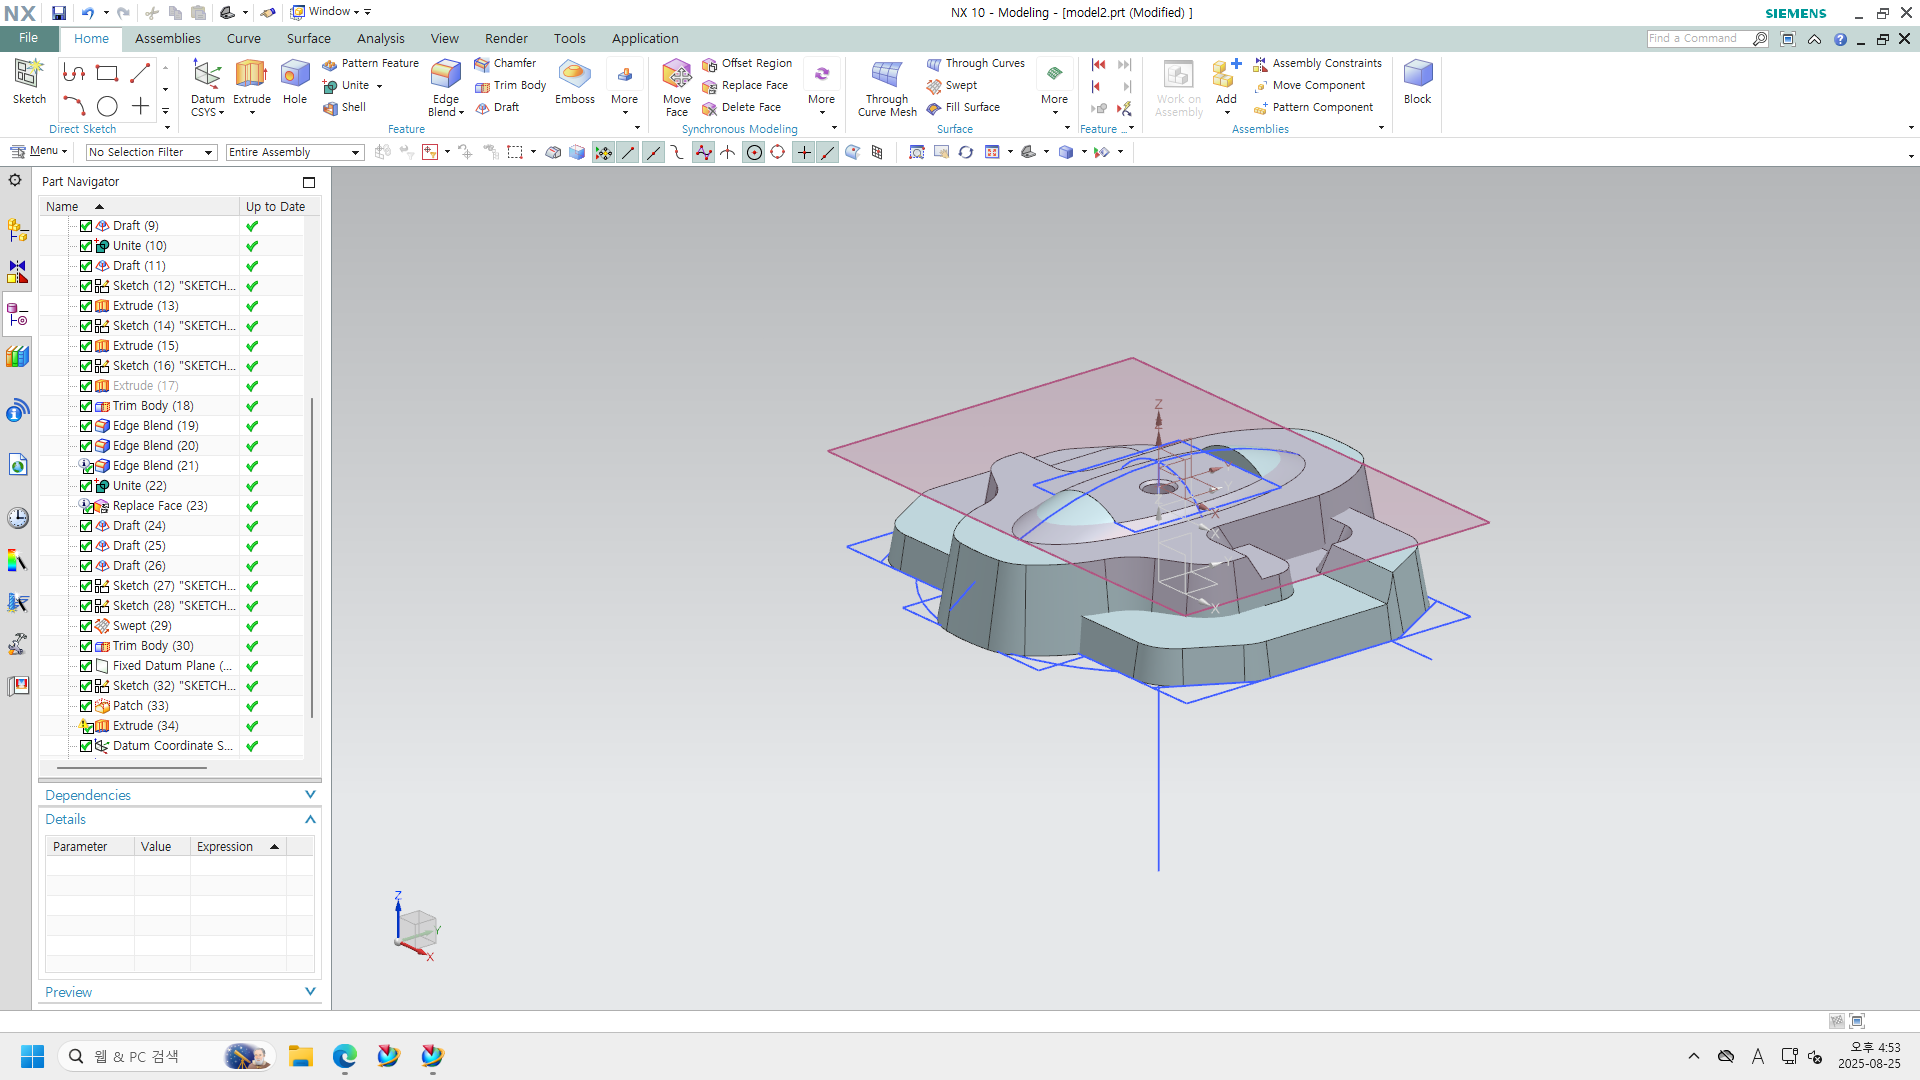Toggle checkbox for Patch (33)
This screenshot has width=1920, height=1080.
86,706
